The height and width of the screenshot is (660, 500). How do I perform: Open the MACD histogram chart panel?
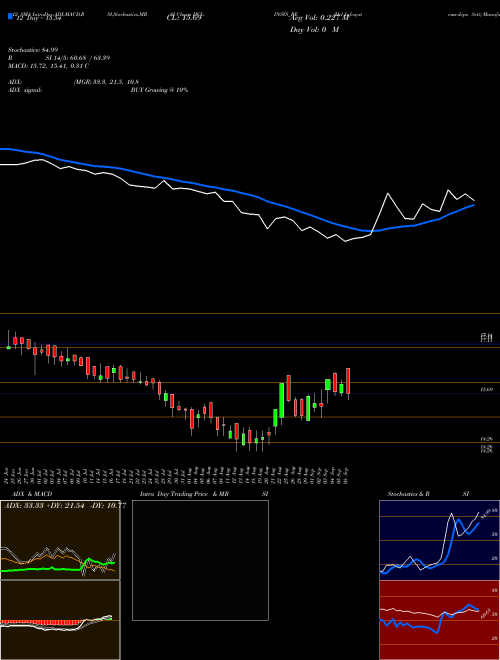coord(60,620)
